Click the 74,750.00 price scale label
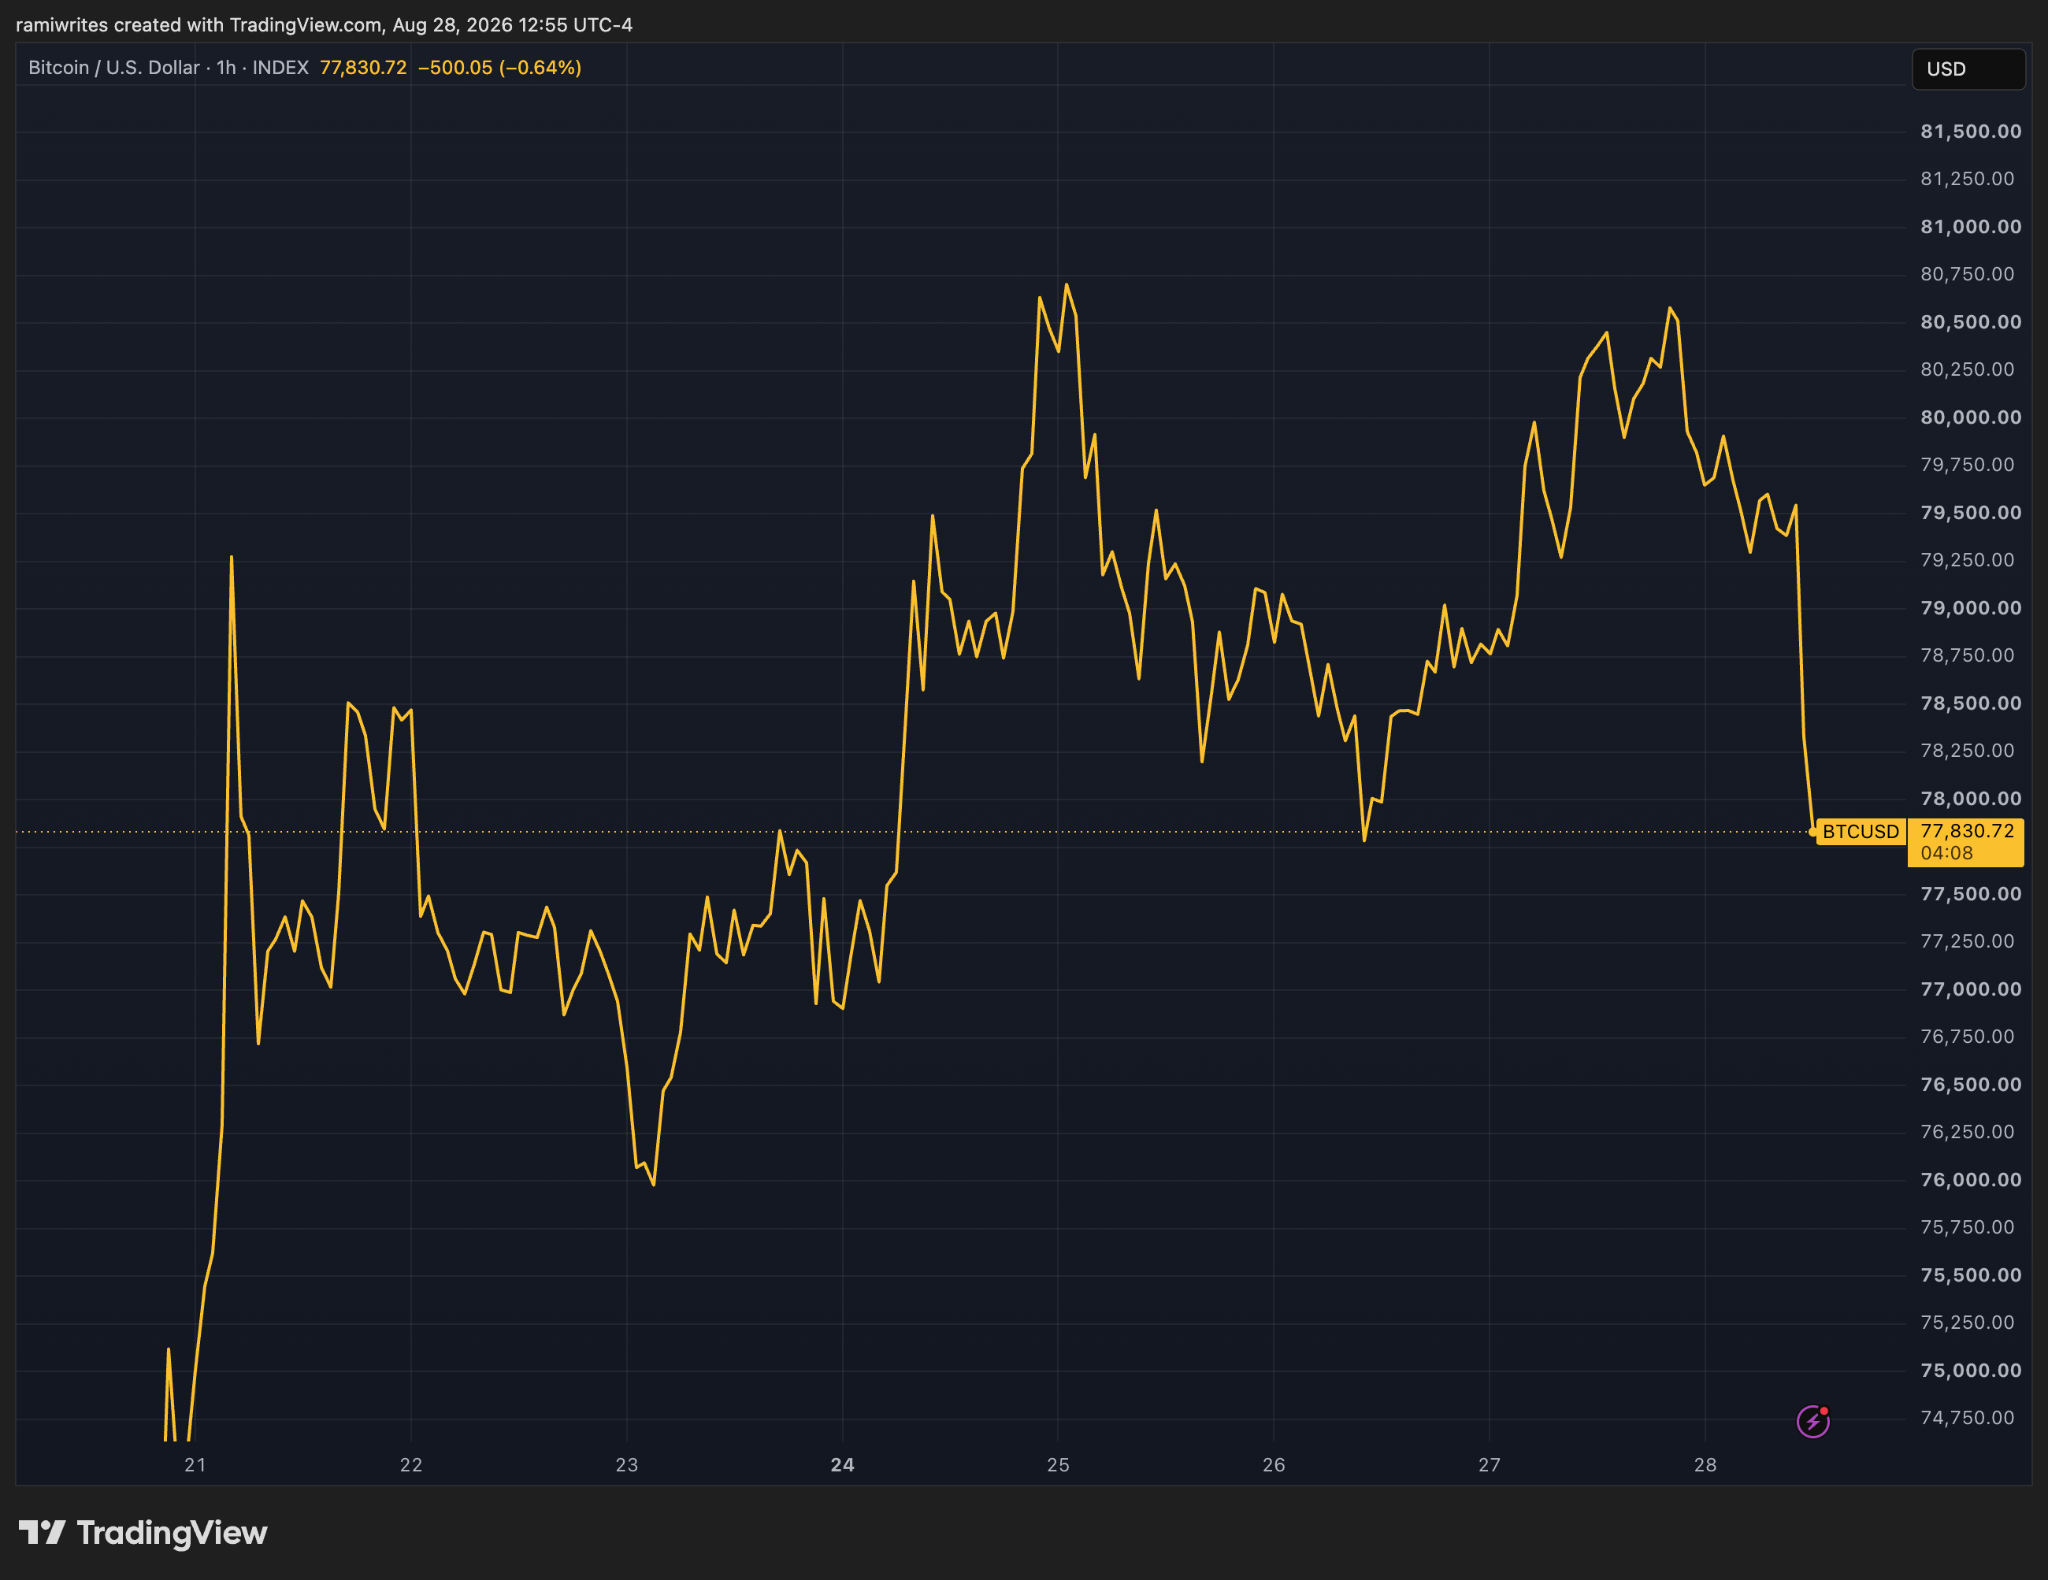The width and height of the screenshot is (2048, 1580). pos(1967,1417)
